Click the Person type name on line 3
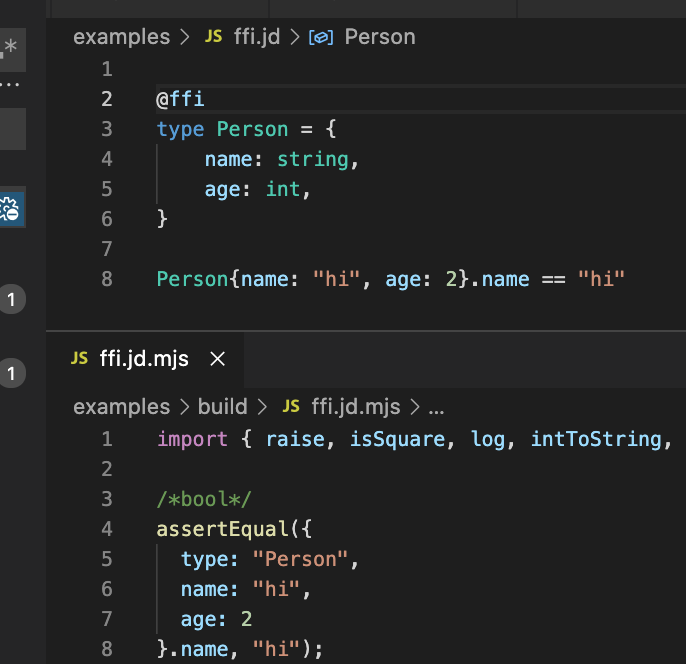The width and height of the screenshot is (686, 664). [x=252, y=129]
